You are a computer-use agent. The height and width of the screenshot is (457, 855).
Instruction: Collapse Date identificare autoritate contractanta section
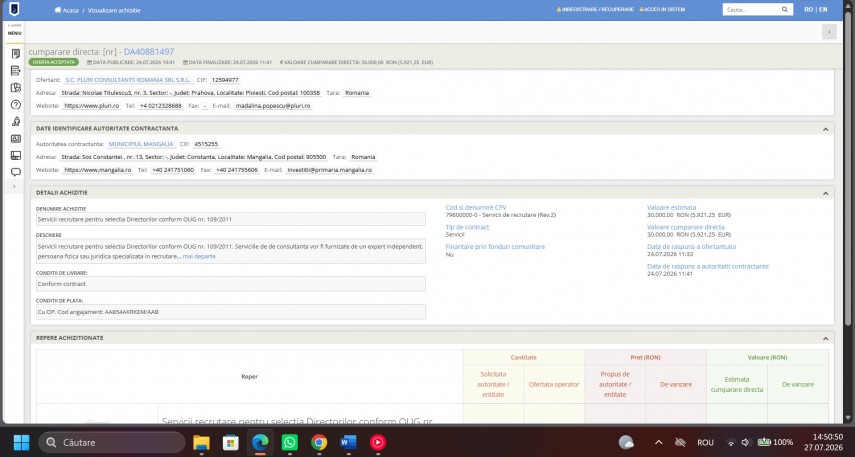(825, 129)
